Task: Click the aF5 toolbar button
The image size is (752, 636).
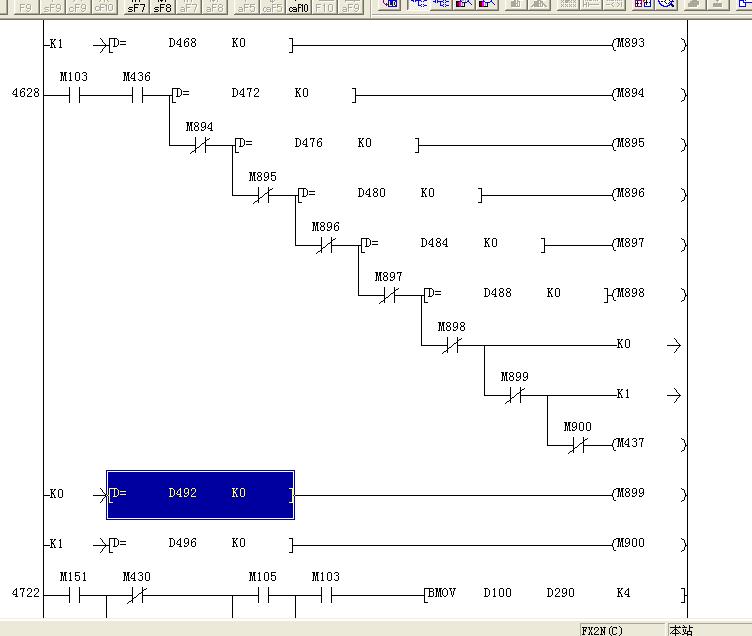Action: (x=245, y=6)
